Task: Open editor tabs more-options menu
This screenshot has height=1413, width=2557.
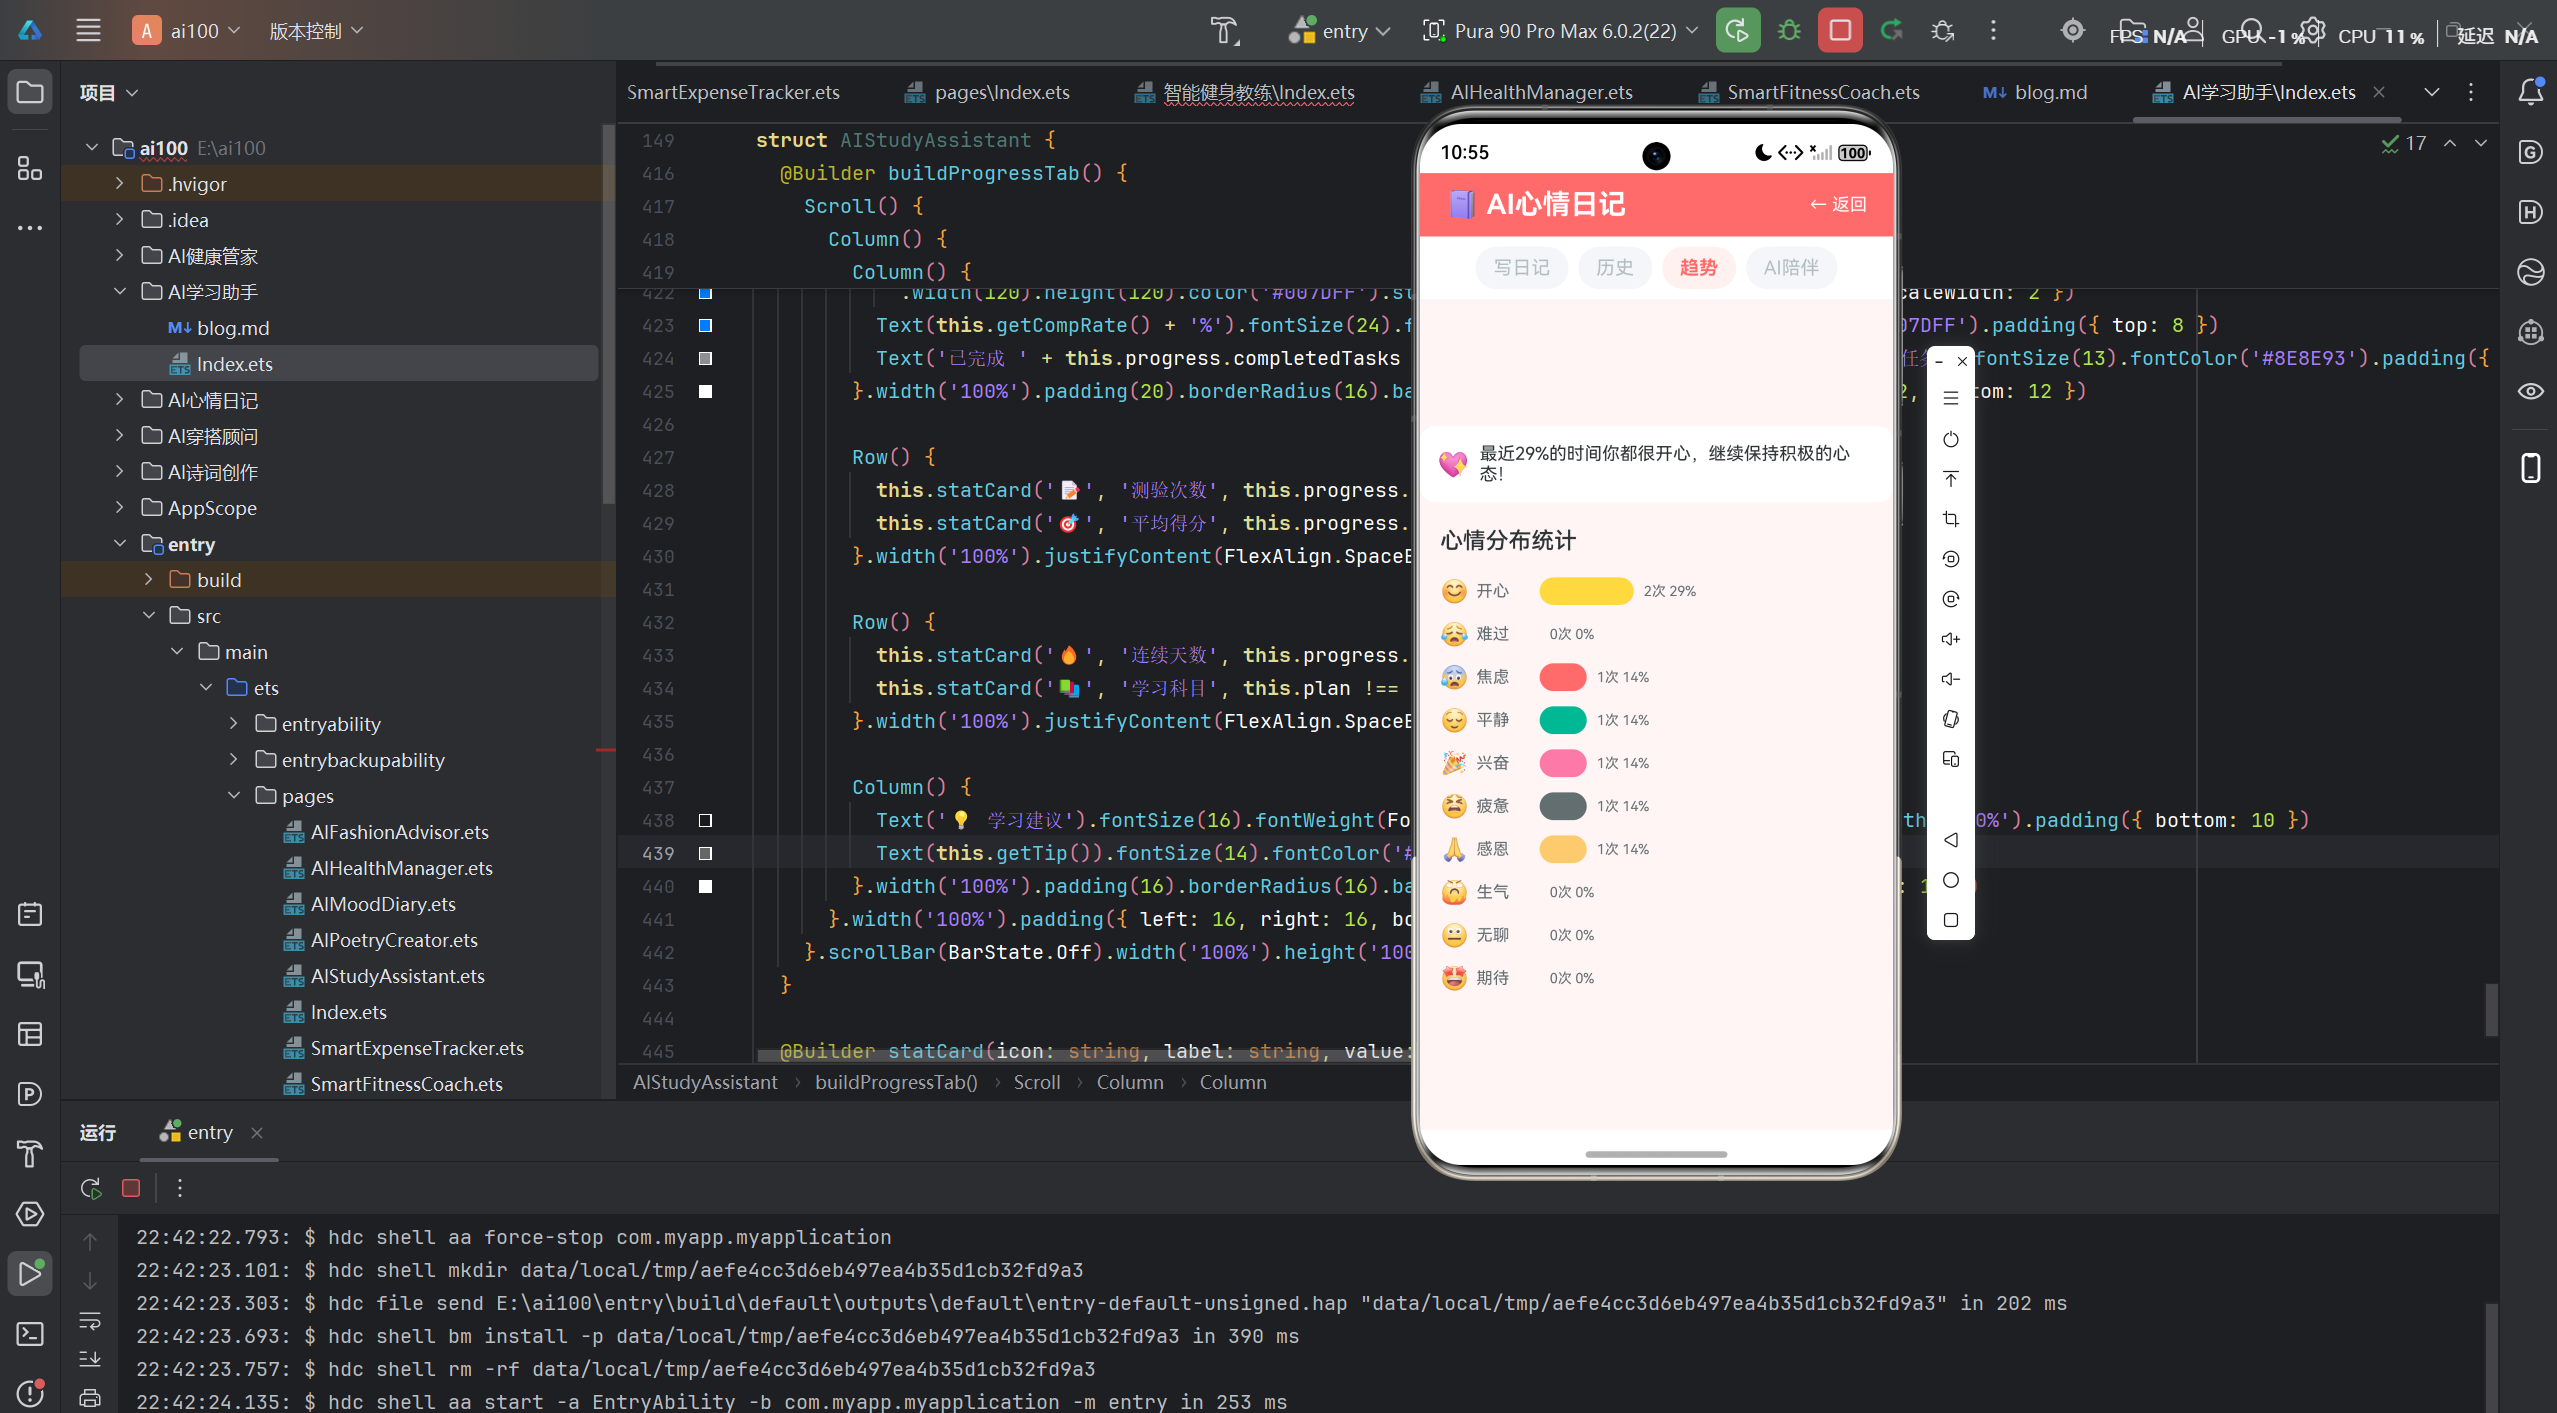Action: (x=2471, y=92)
